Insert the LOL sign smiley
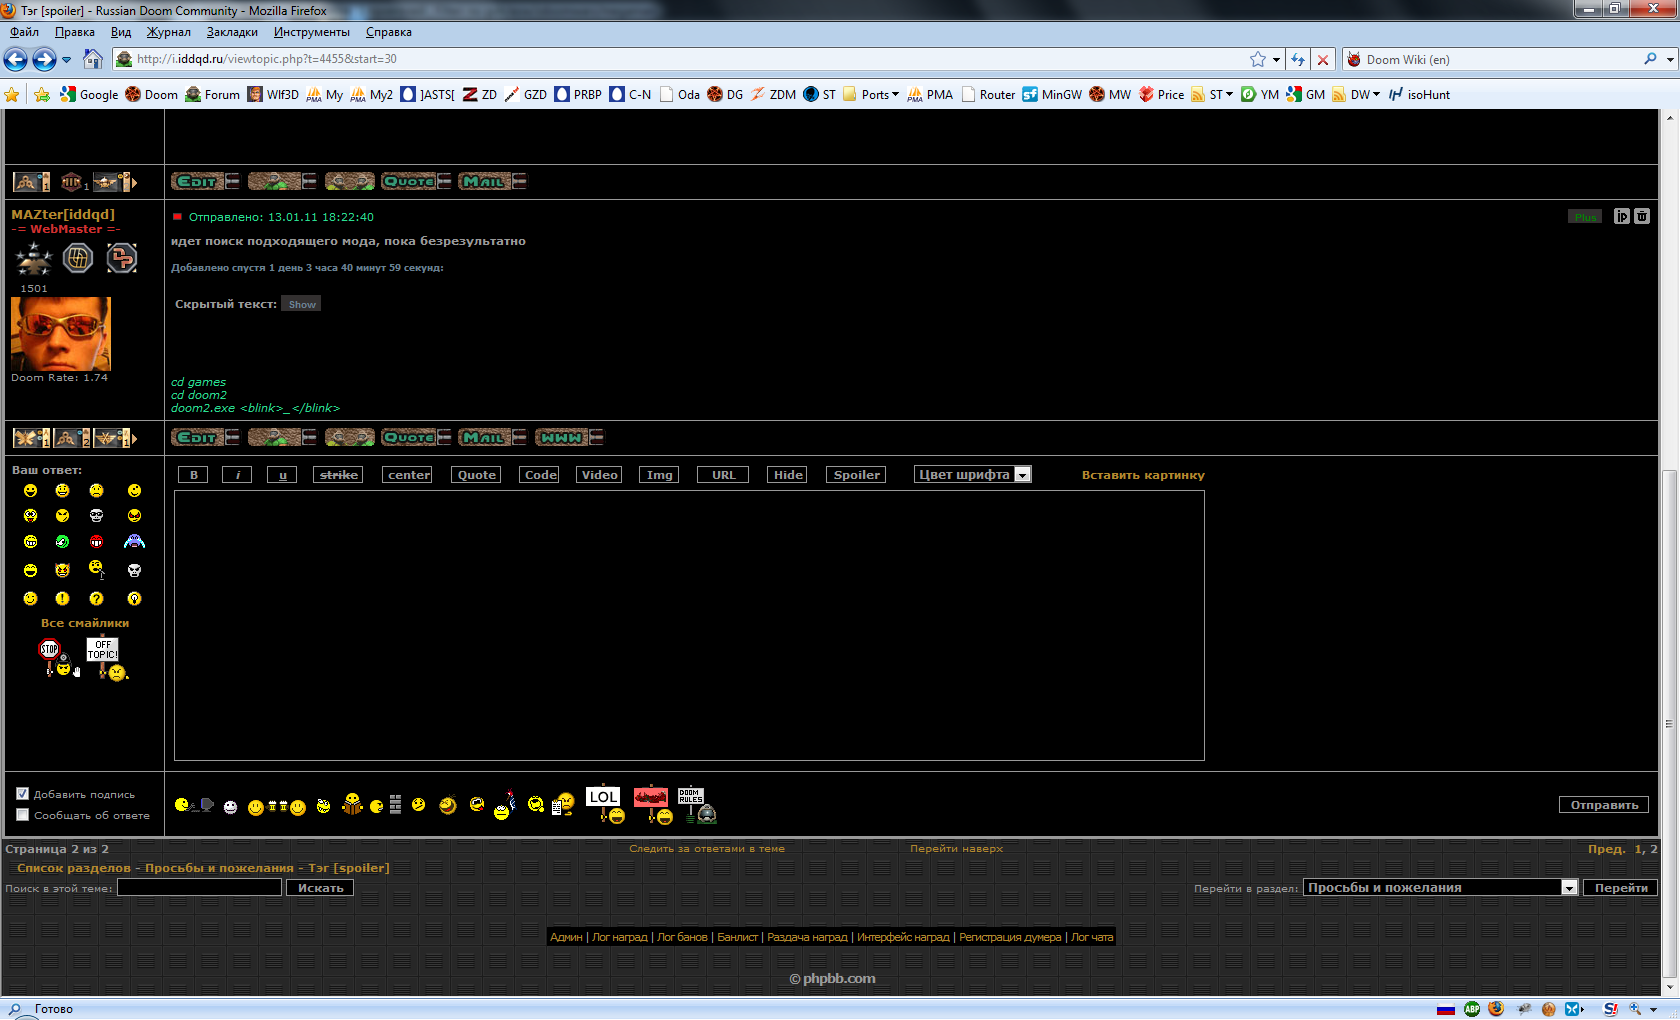 click(603, 803)
